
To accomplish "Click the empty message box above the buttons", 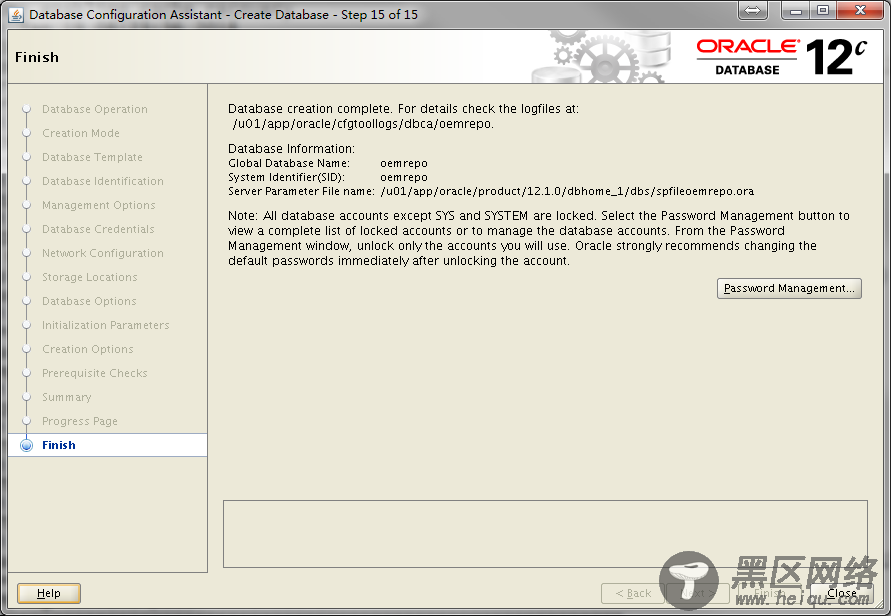I will click(x=545, y=534).
